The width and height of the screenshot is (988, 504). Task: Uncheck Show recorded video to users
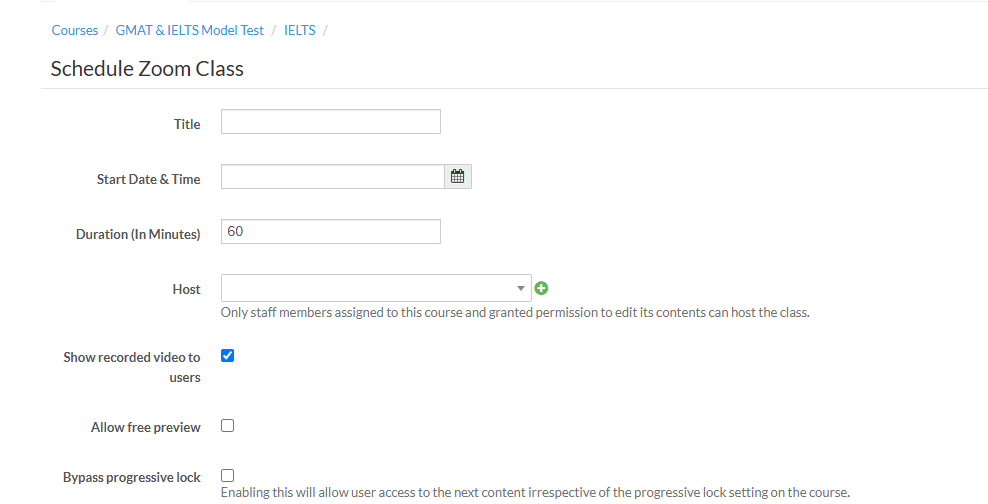tap(227, 355)
